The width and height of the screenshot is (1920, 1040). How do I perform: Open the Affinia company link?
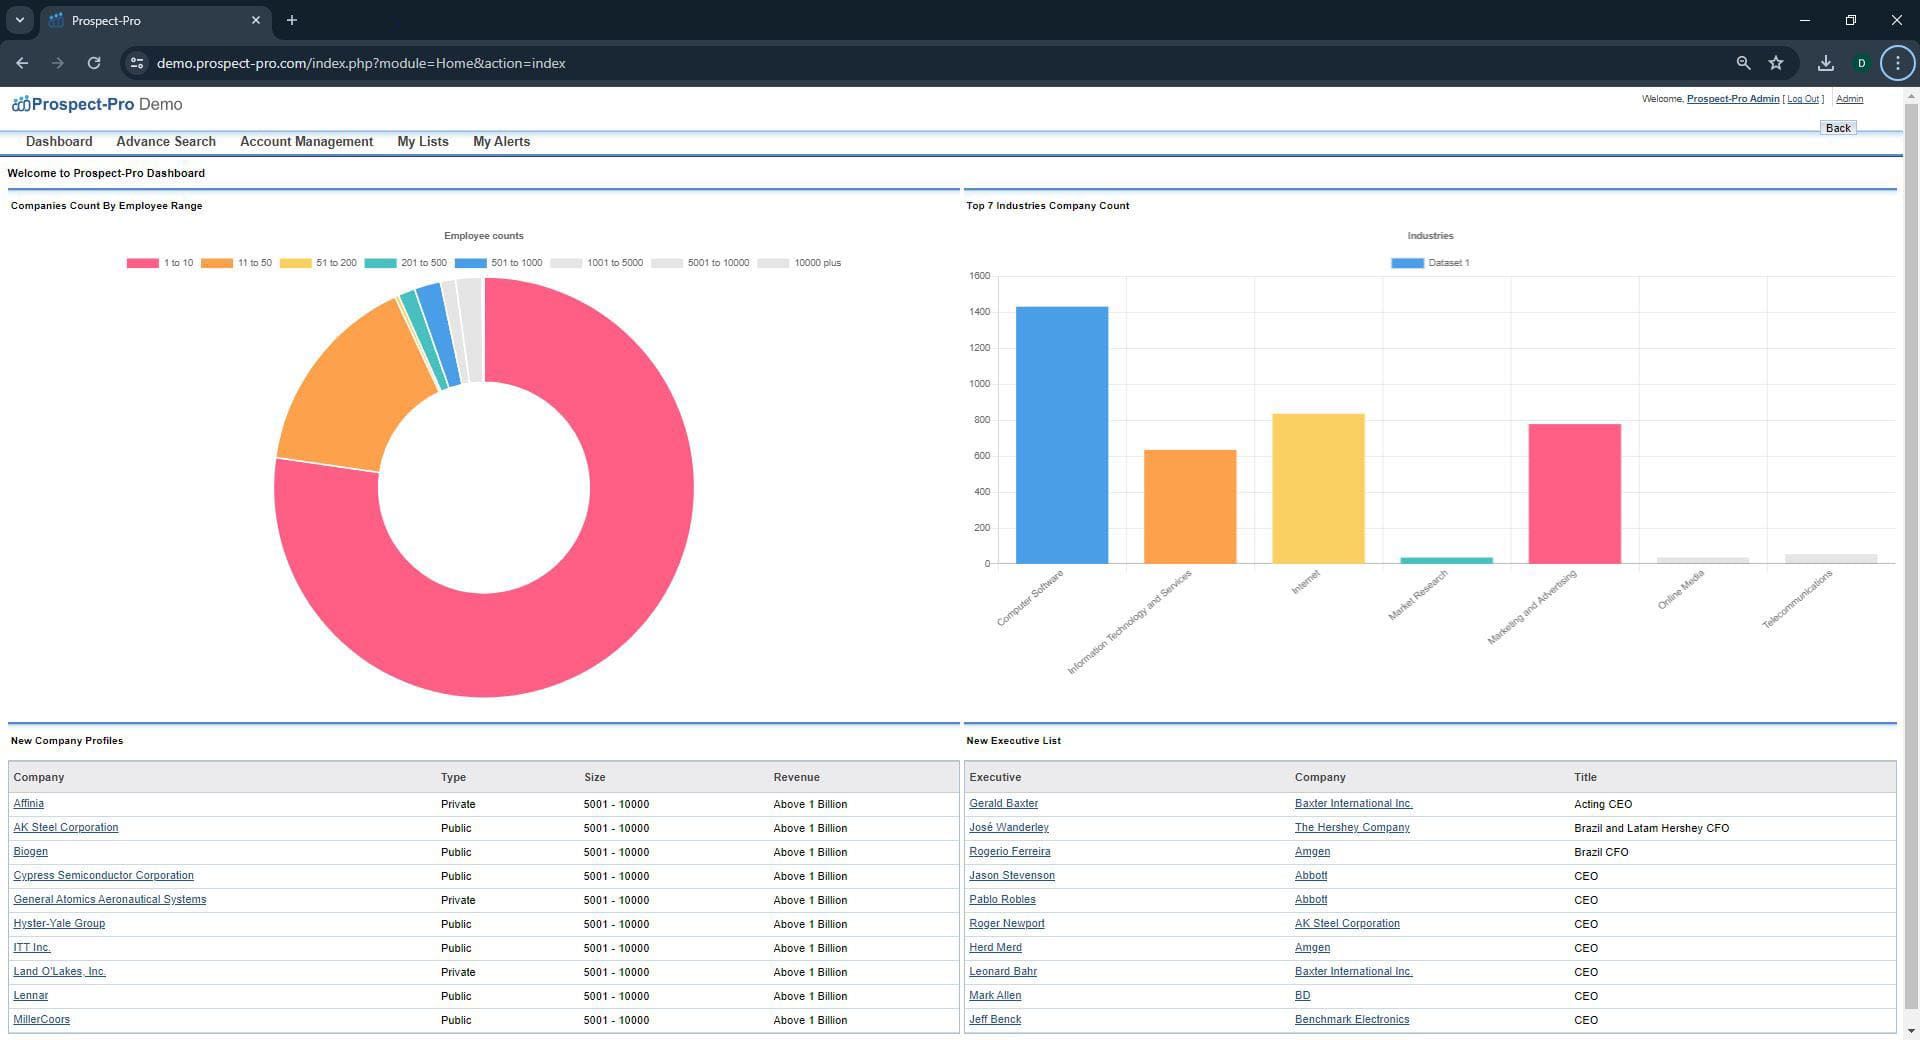tap(28, 804)
